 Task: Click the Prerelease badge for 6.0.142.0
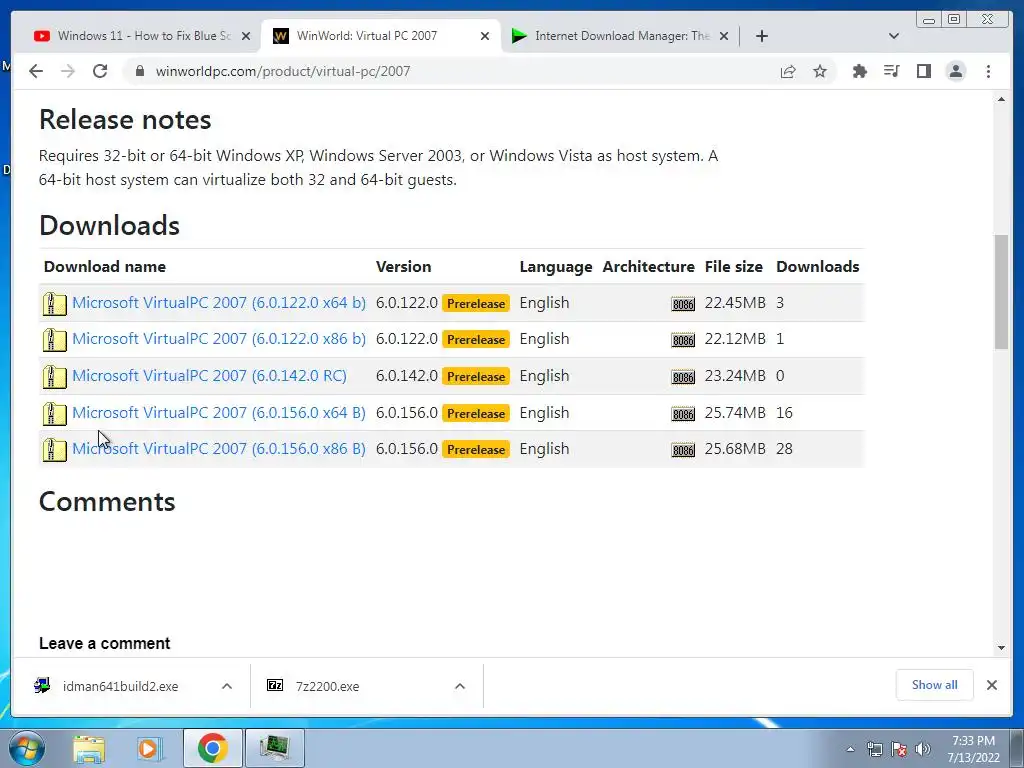pos(476,377)
